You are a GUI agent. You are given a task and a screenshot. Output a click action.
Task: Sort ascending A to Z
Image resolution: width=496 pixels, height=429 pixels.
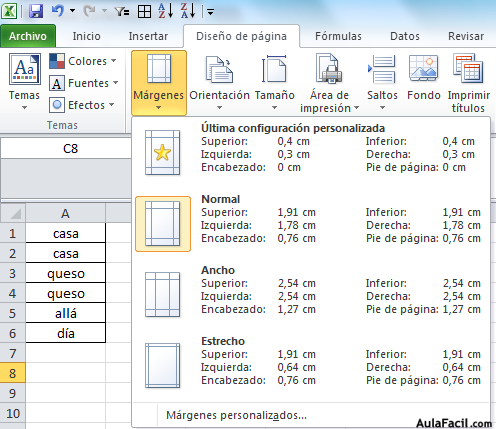pos(166,11)
